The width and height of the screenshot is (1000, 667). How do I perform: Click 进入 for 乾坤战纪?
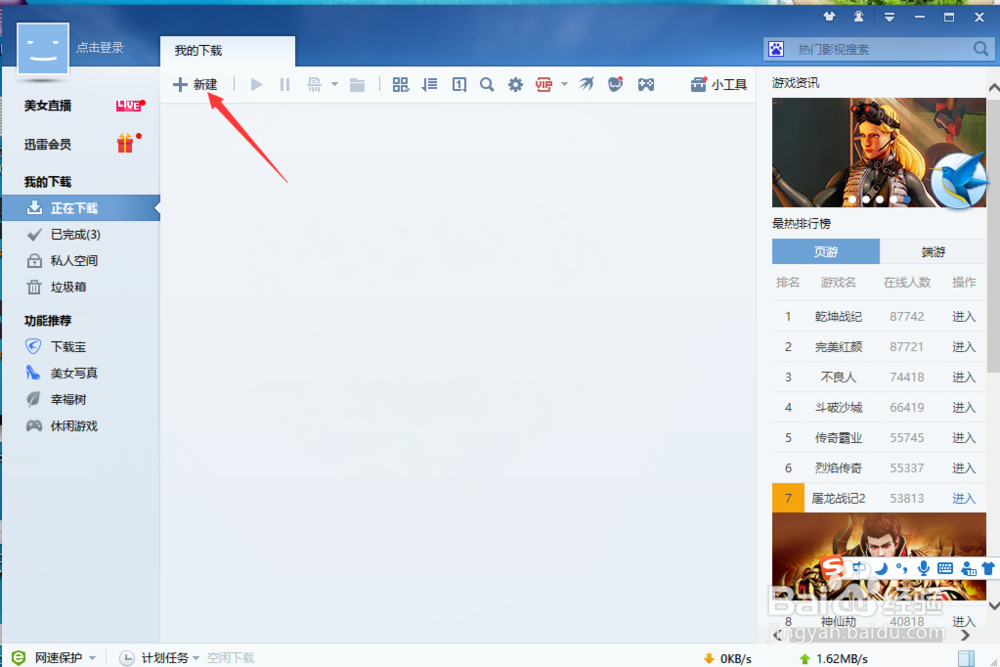coord(964,317)
